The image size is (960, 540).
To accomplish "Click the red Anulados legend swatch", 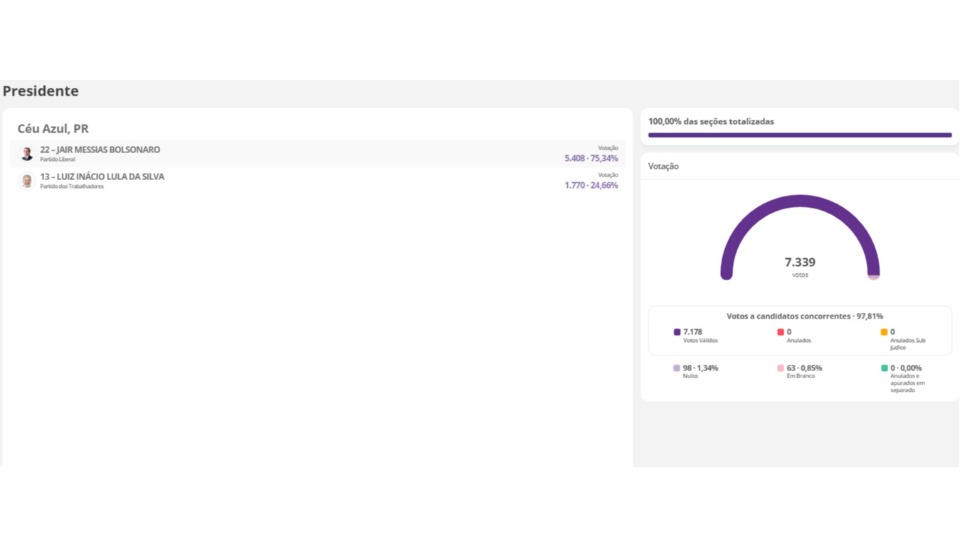I will pyautogui.click(x=781, y=332).
